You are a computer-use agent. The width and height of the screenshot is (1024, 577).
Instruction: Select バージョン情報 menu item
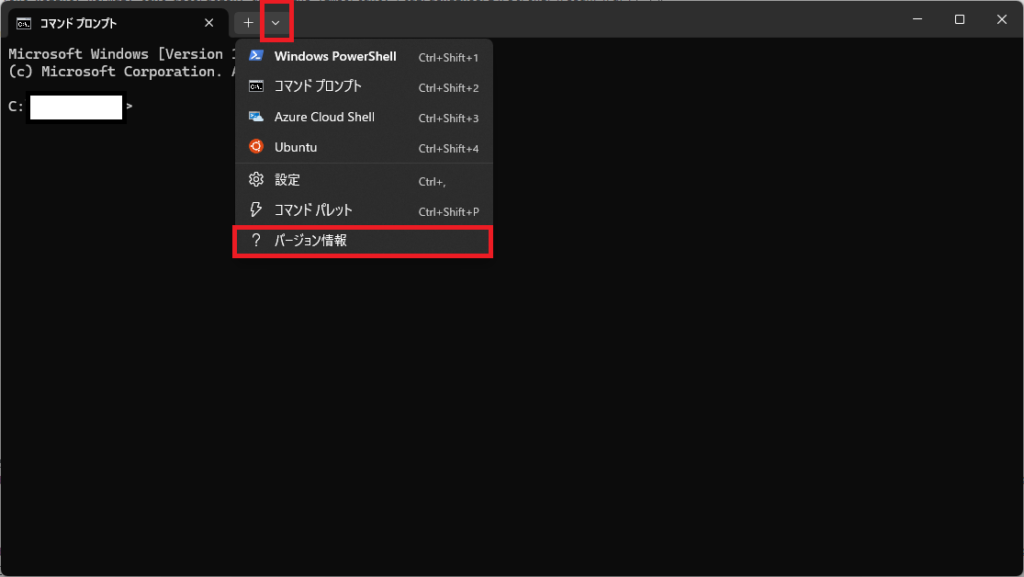363,241
